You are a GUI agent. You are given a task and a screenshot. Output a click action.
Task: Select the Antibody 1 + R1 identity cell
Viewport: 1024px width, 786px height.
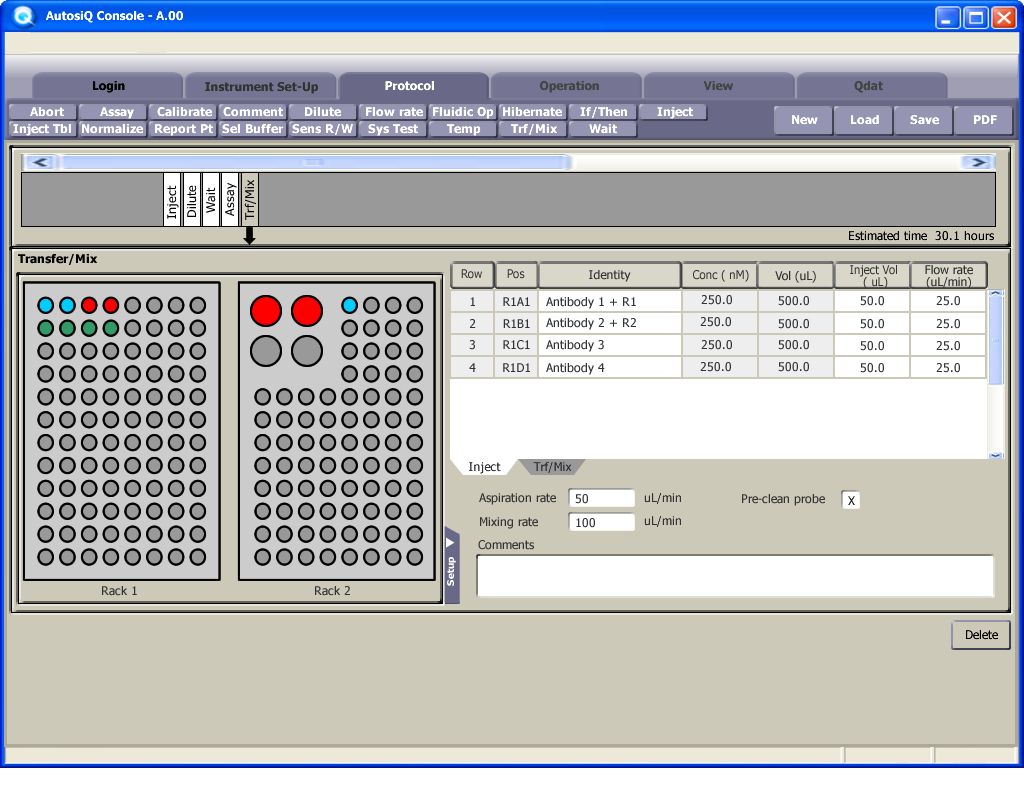[x=609, y=301]
